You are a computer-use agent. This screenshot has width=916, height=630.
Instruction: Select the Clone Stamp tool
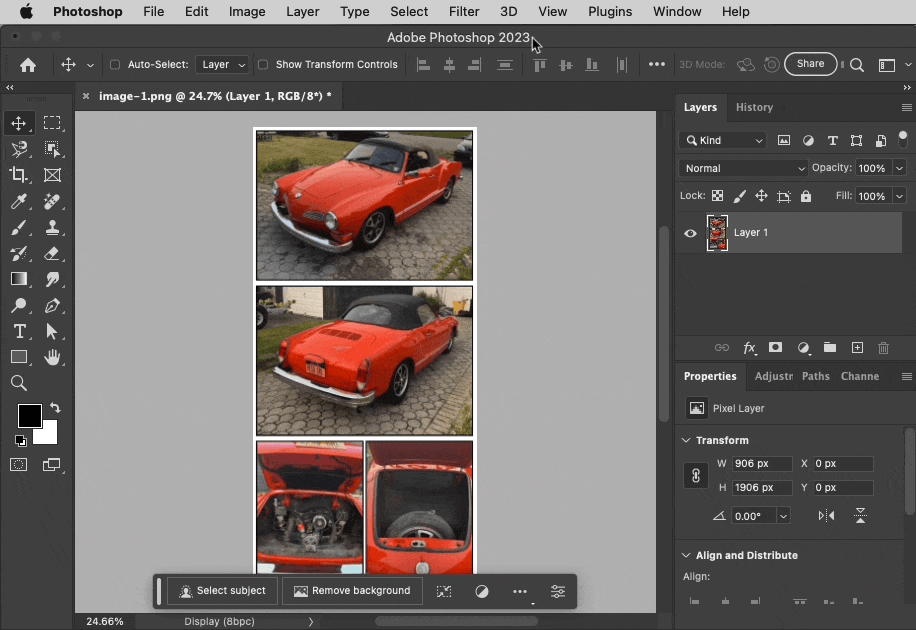pos(53,227)
